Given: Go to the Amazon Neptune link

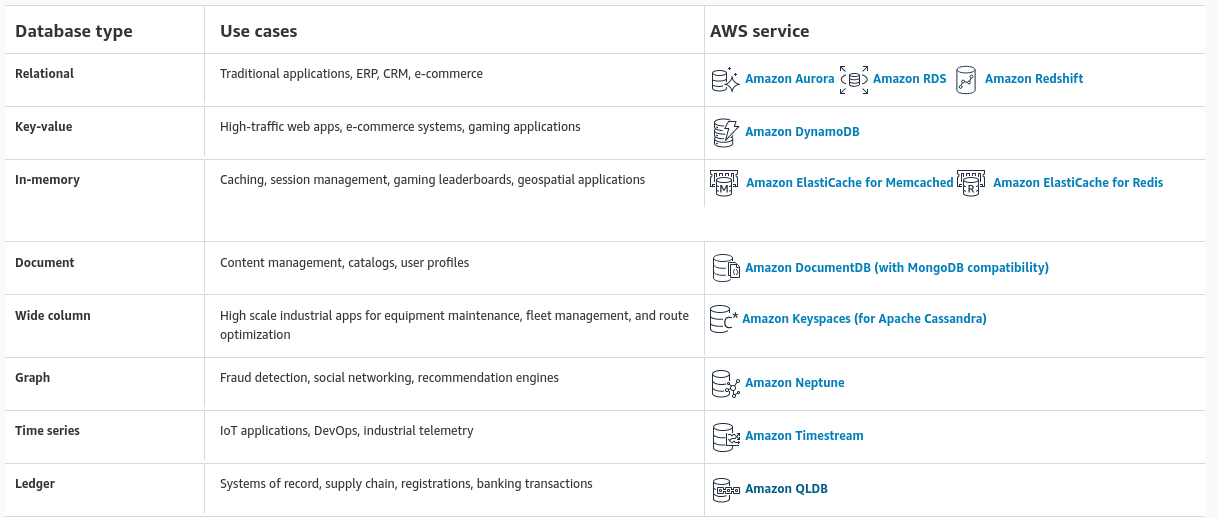Looking at the screenshot, I should coord(795,383).
